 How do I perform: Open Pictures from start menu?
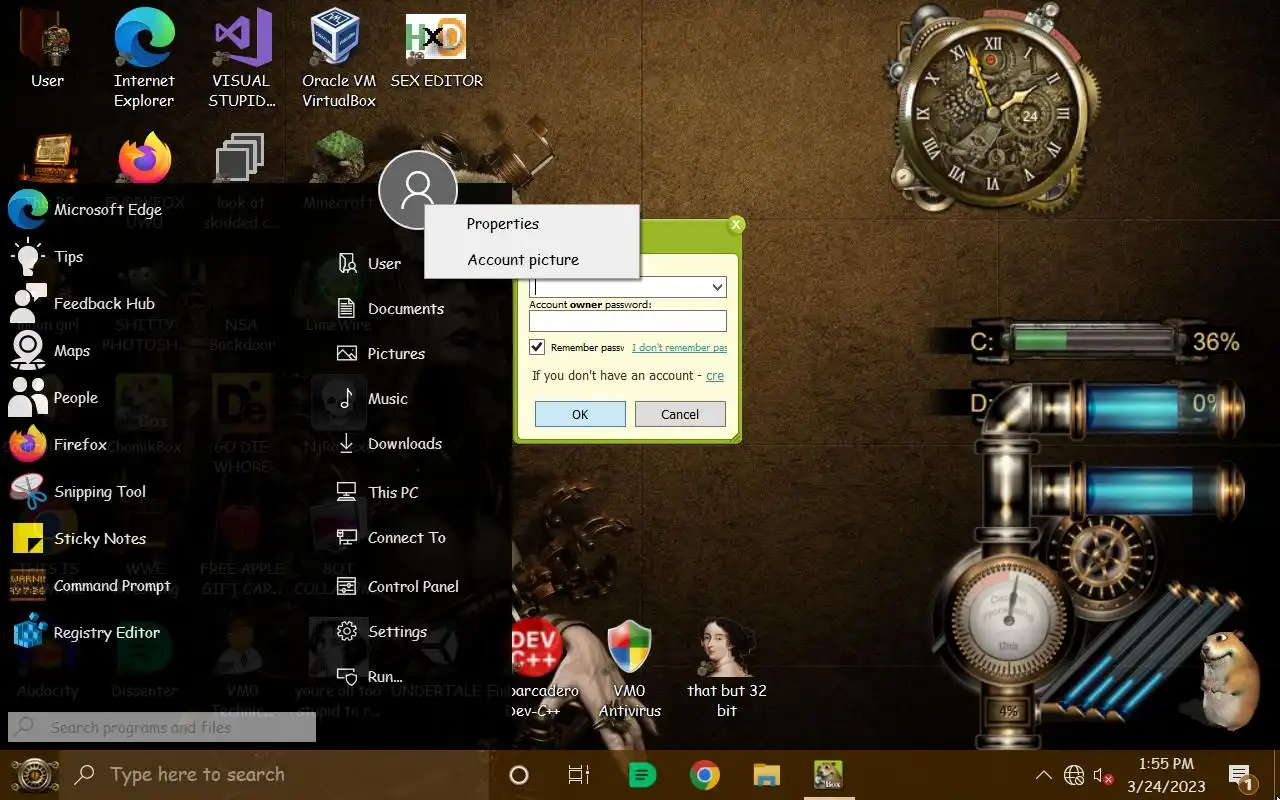tap(381, 354)
